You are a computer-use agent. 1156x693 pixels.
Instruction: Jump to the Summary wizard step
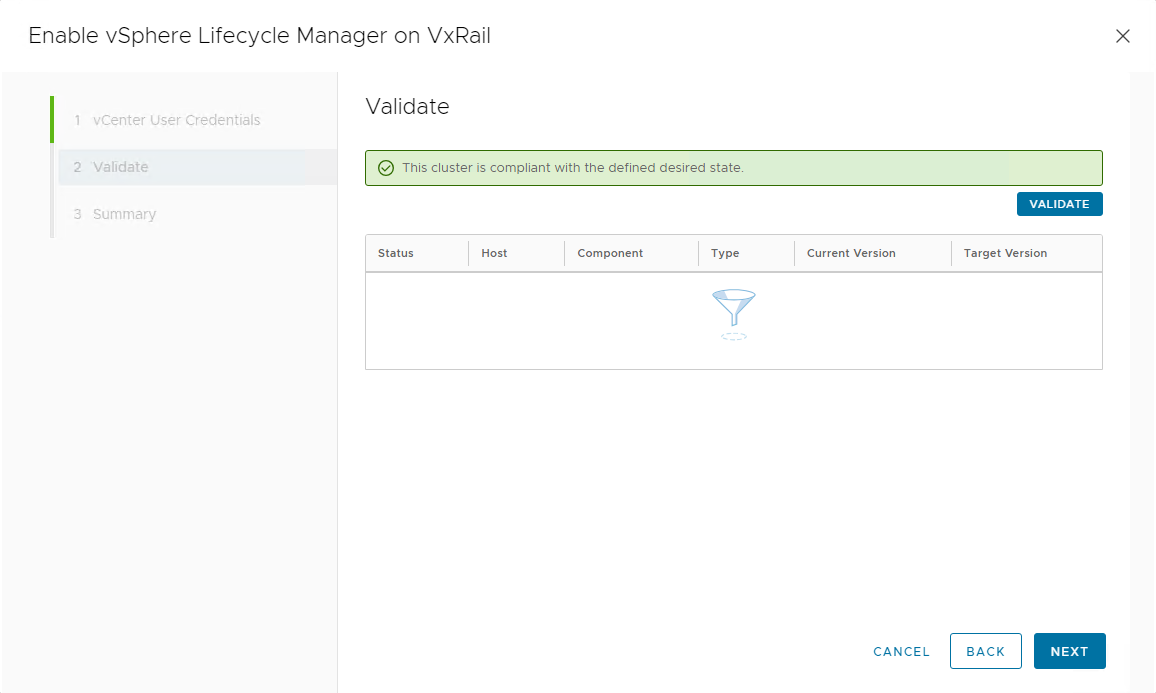click(x=124, y=214)
